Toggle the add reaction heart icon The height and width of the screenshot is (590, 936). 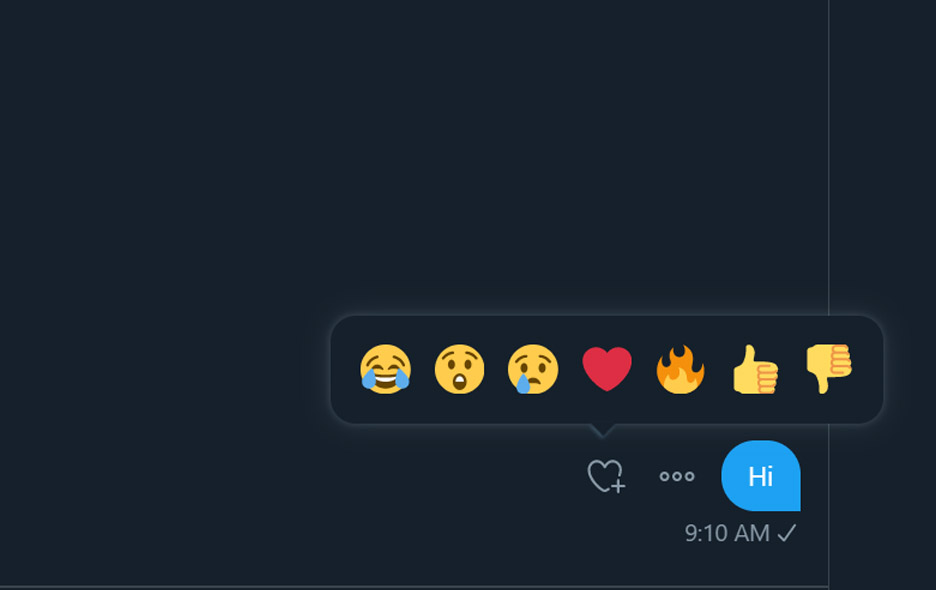click(605, 476)
